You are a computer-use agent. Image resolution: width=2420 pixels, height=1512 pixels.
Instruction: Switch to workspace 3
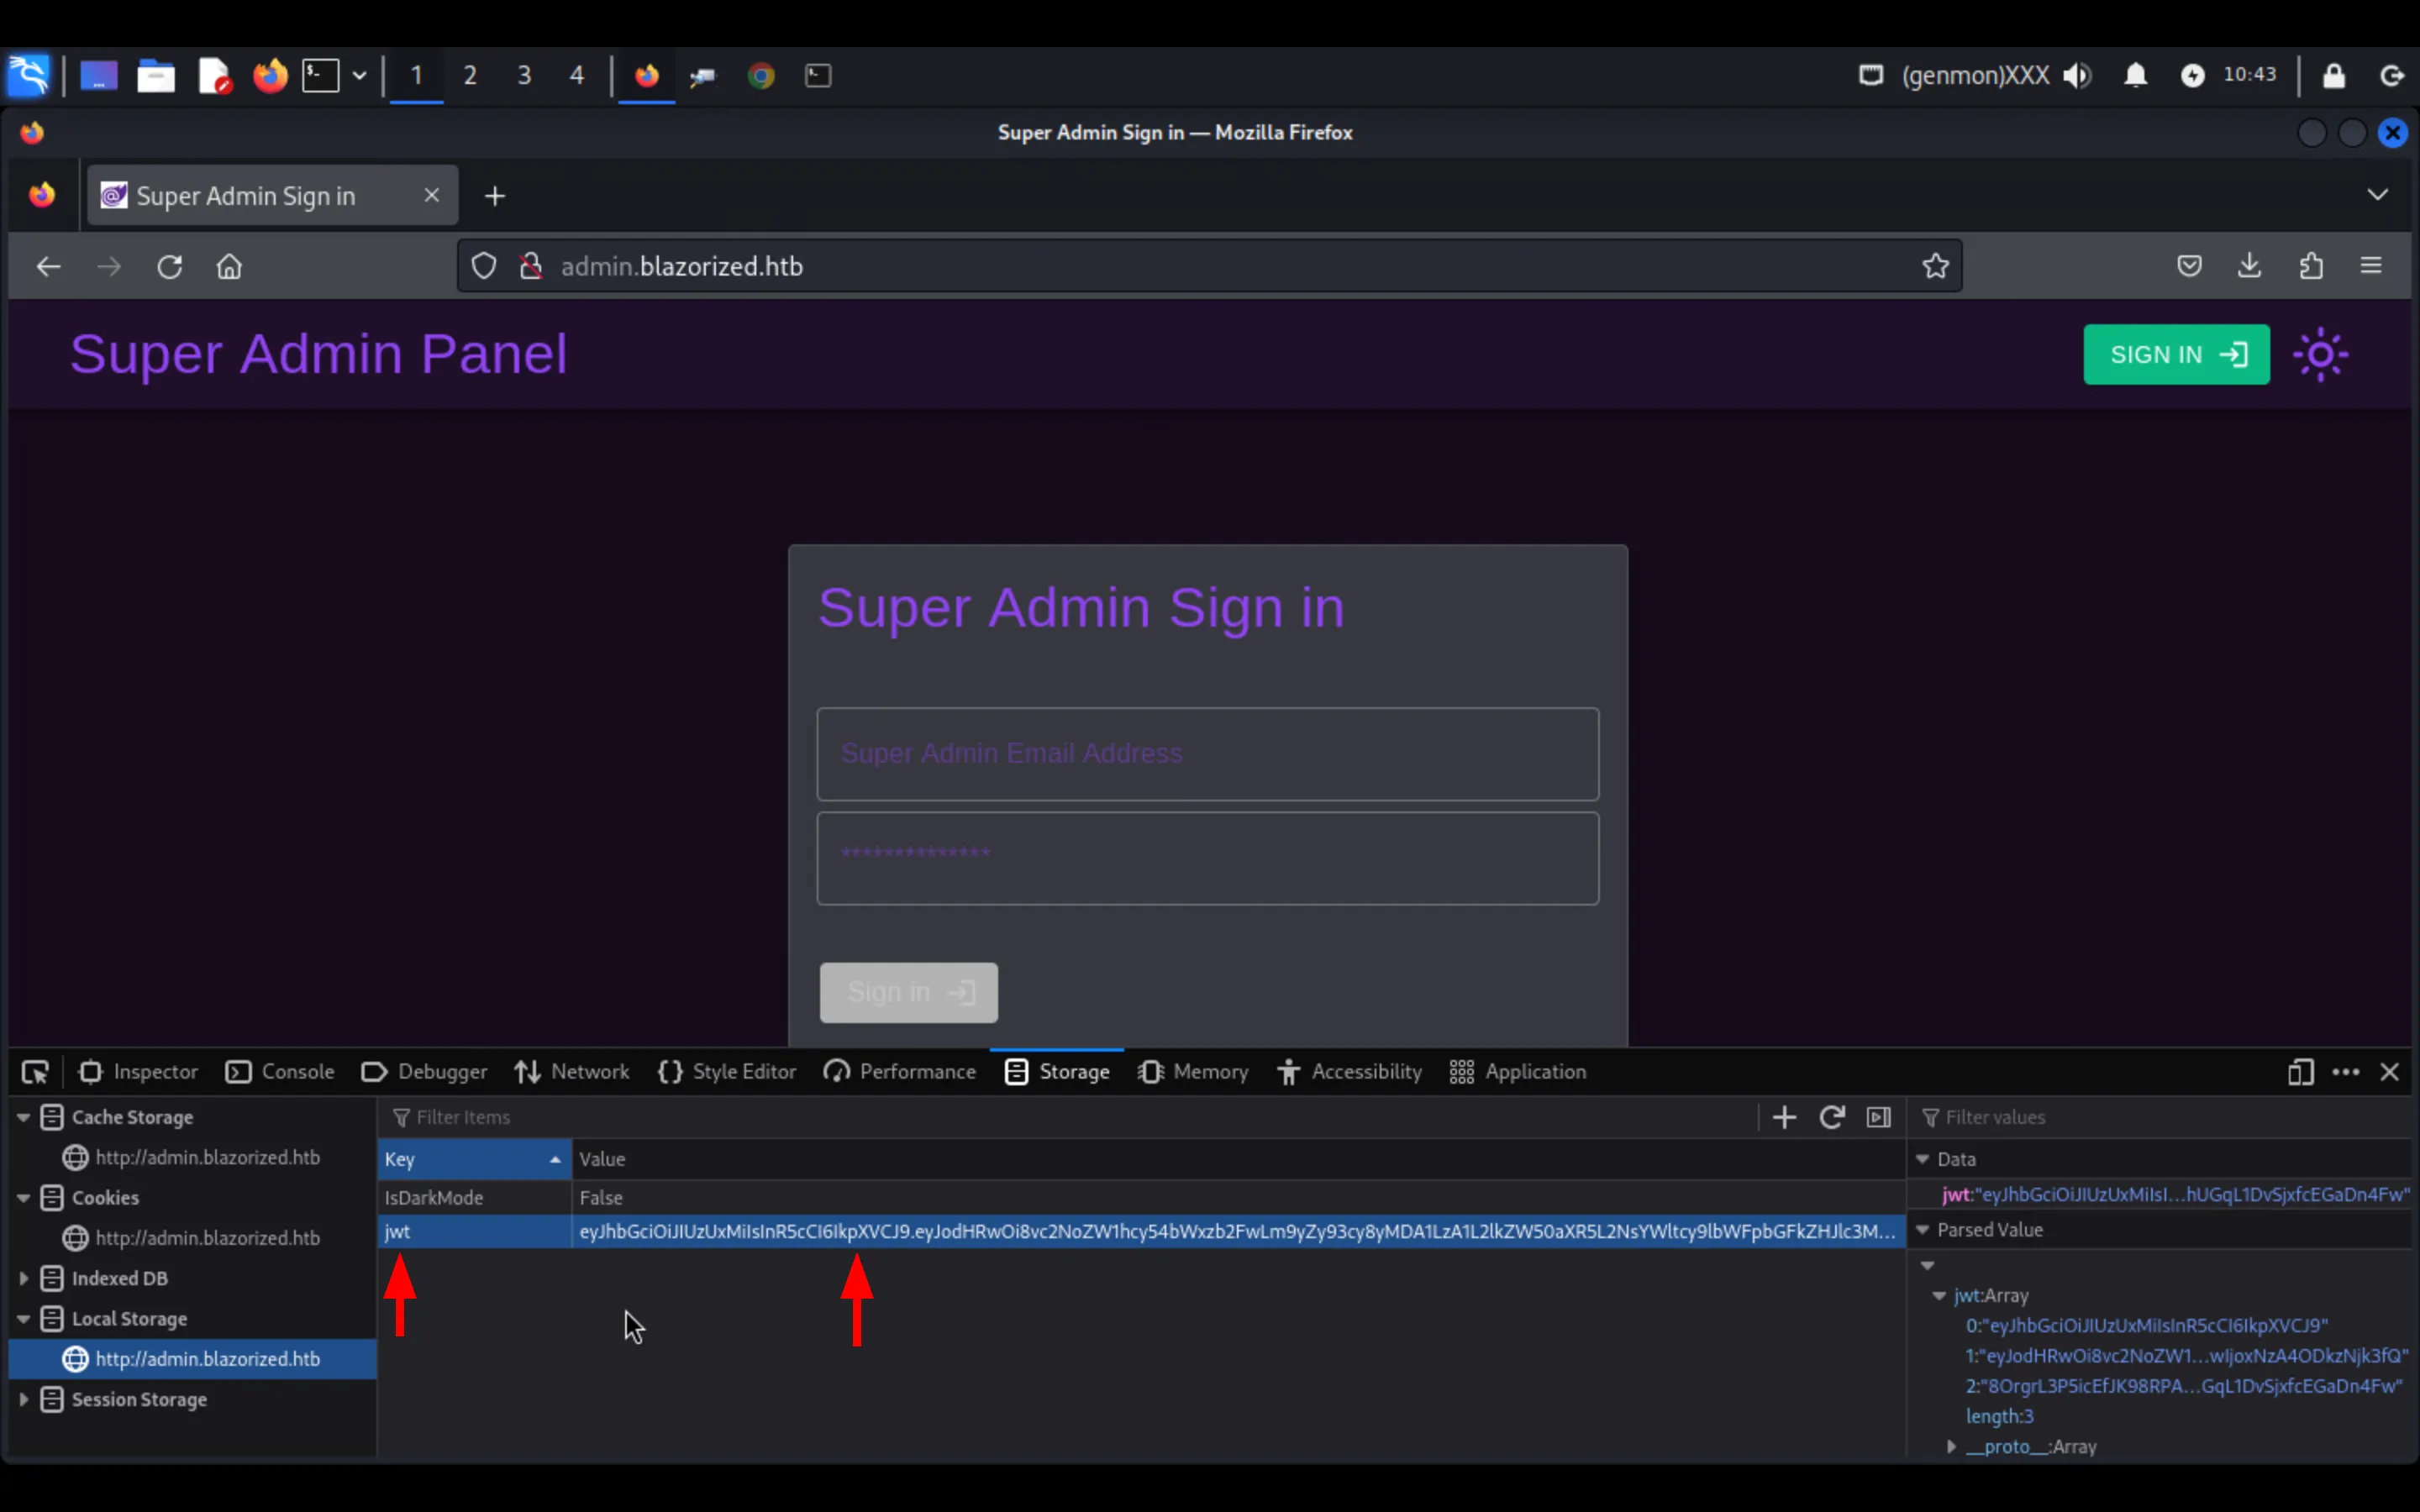(x=524, y=75)
